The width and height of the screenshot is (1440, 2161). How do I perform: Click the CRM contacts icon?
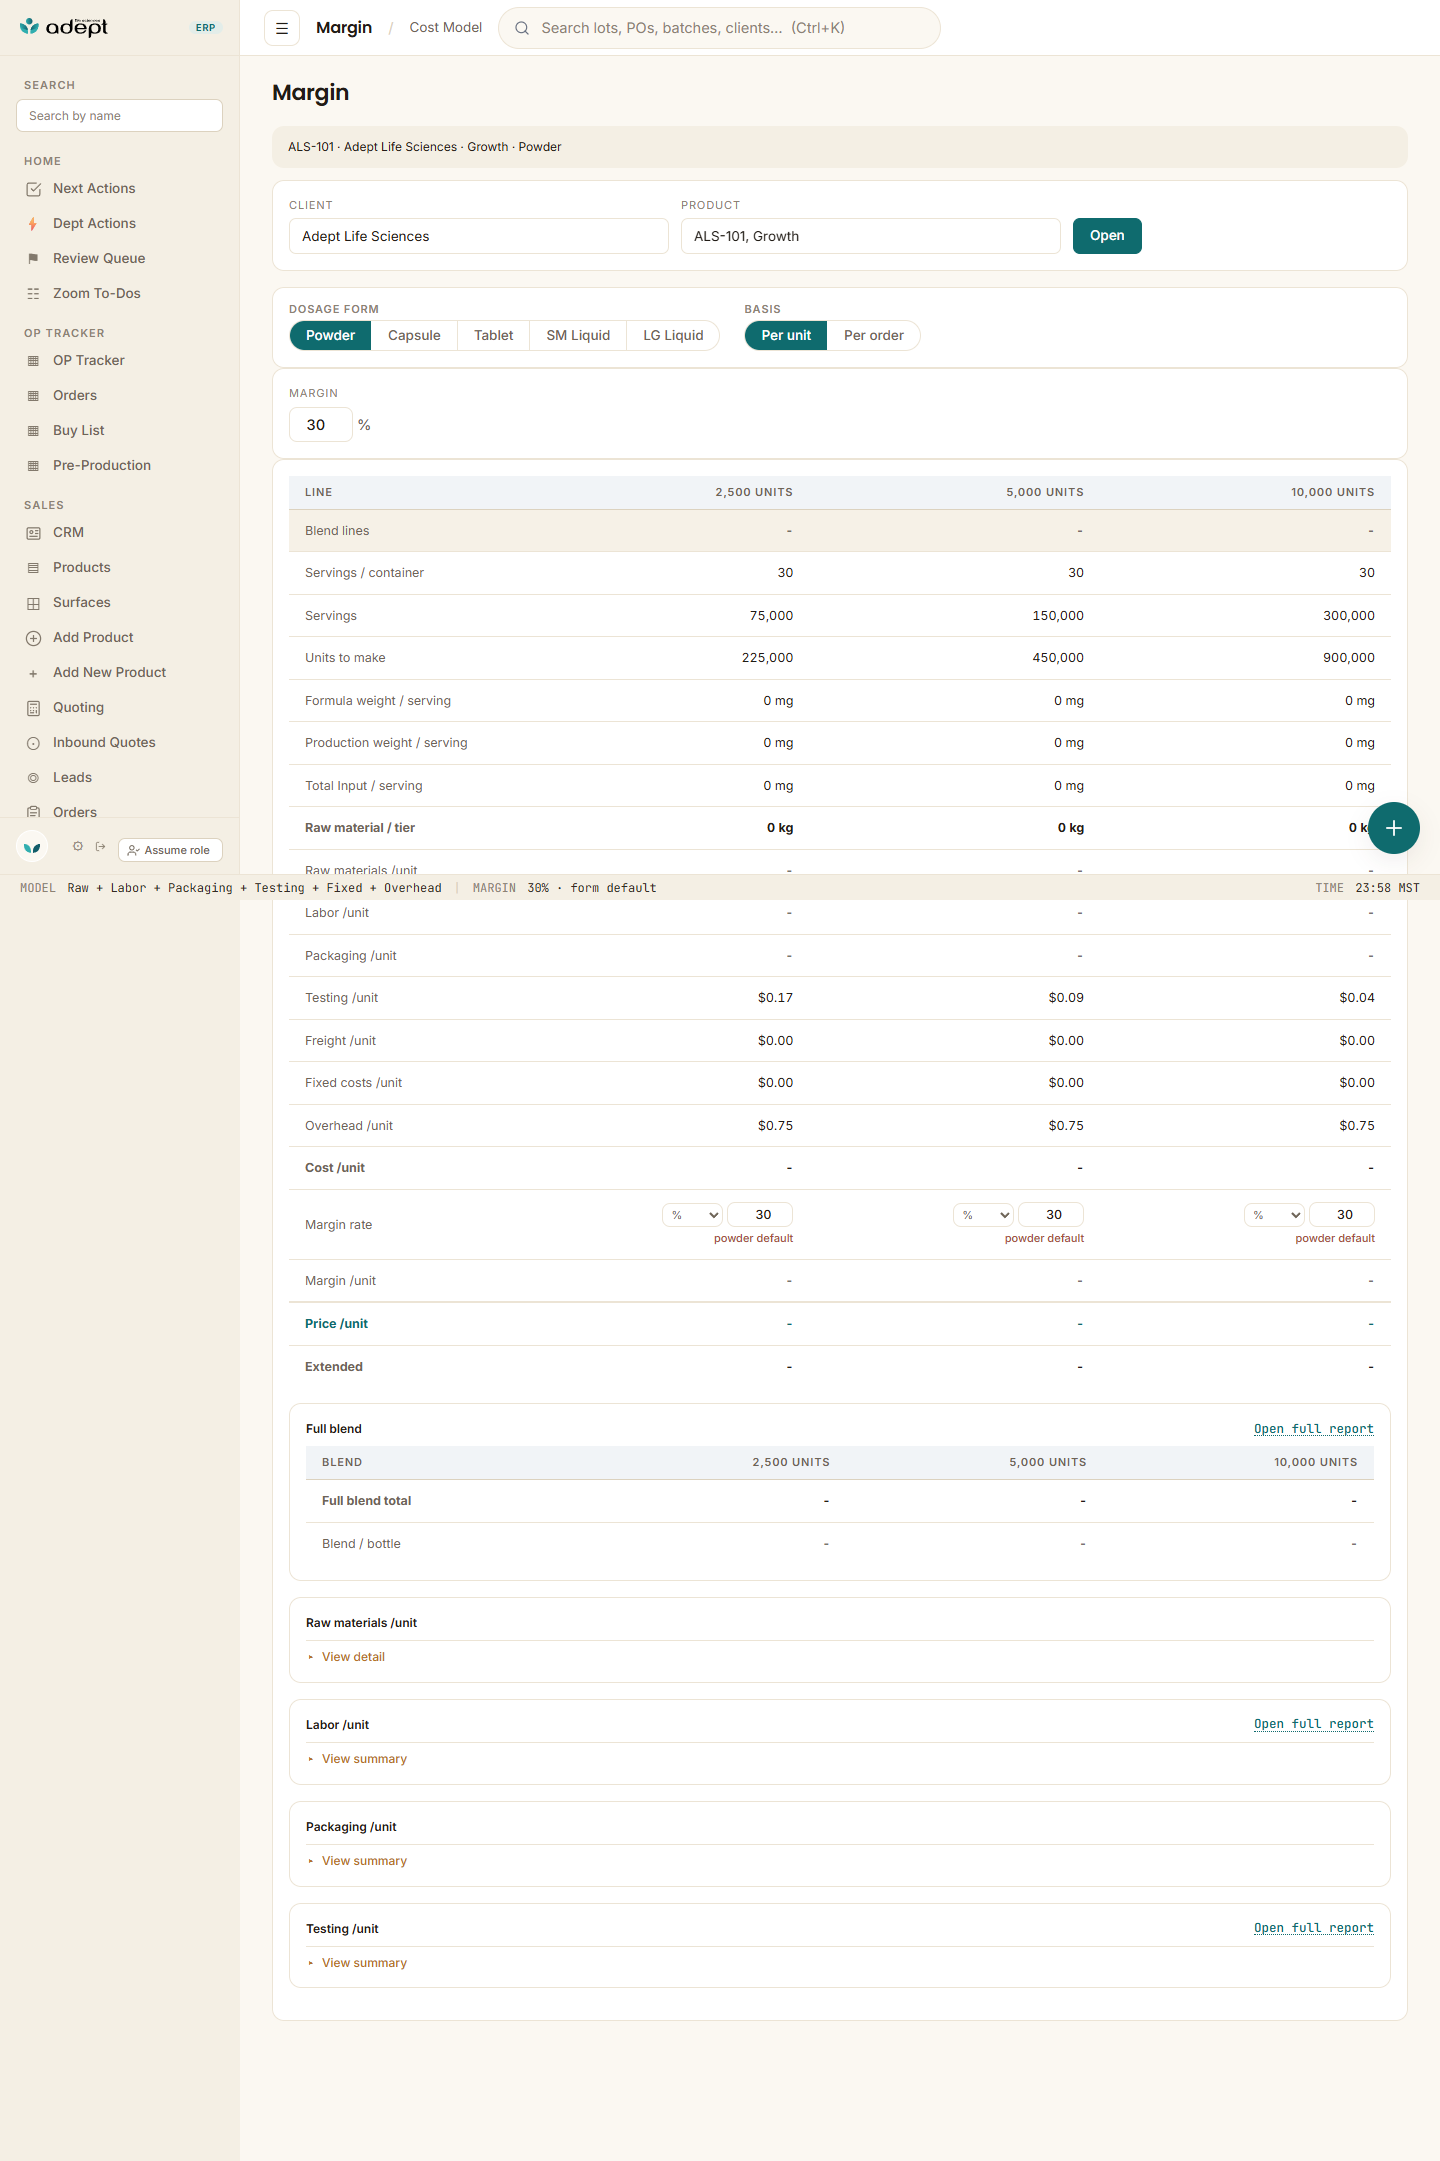coord(33,533)
